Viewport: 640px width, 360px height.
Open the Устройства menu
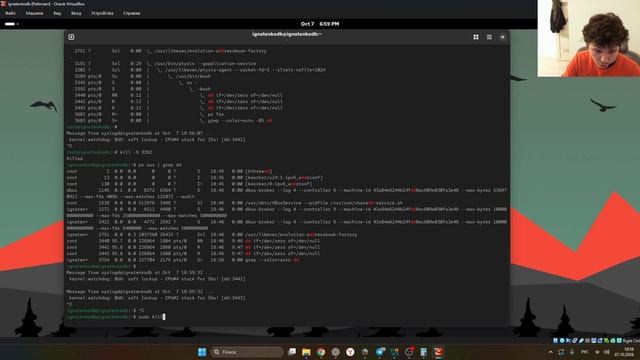(x=102, y=13)
